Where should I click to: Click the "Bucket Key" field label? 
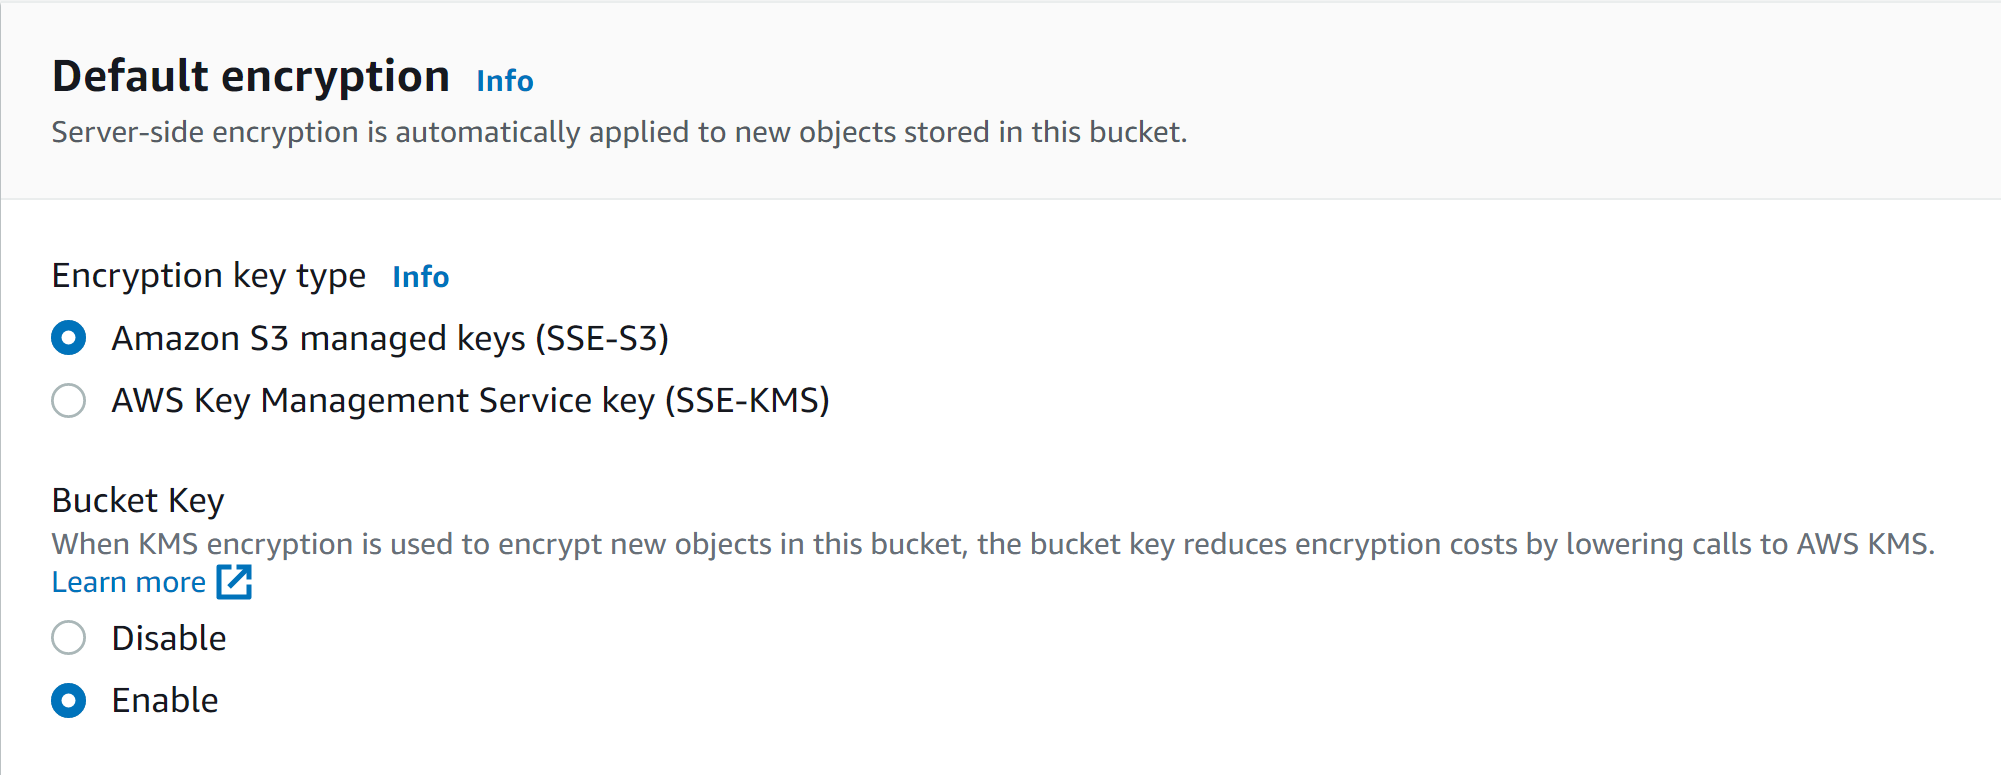tap(138, 500)
